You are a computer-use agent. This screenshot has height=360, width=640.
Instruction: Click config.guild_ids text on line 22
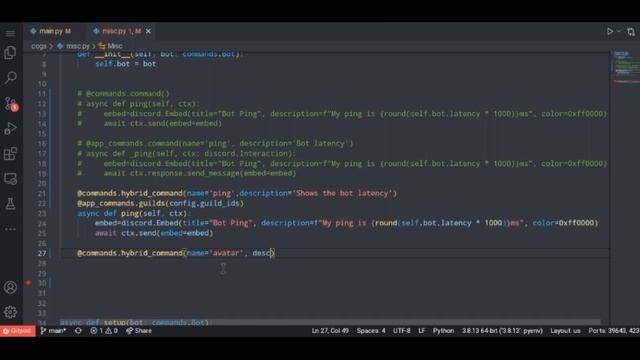pos(204,203)
